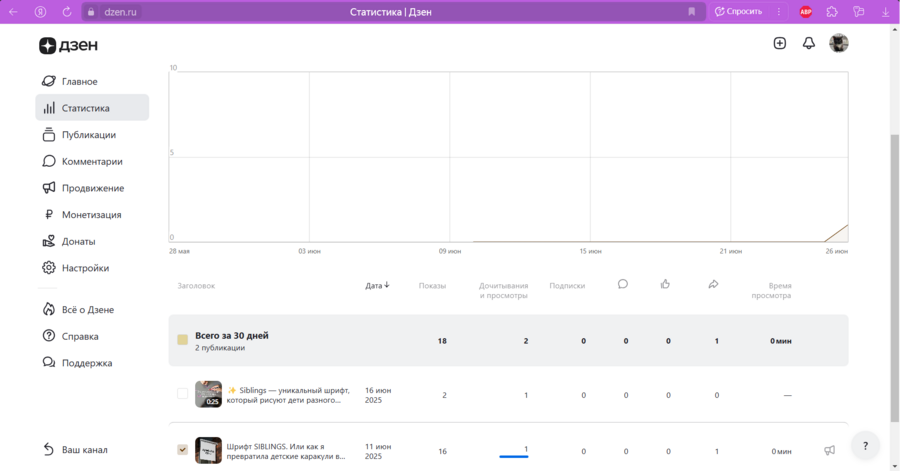Click the create publication plus icon
The height and width of the screenshot is (471, 900).
point(780,44)
